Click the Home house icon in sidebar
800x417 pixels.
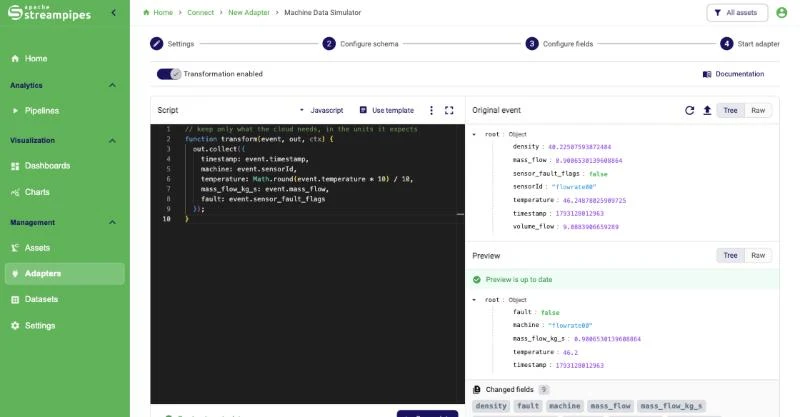[15, 59]
